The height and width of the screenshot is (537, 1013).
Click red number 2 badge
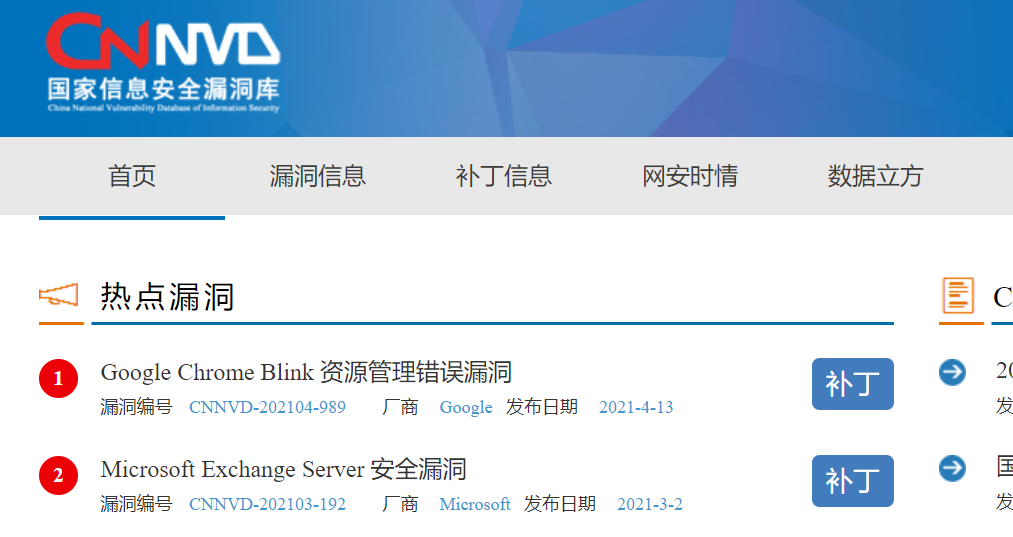click(58, 475)
